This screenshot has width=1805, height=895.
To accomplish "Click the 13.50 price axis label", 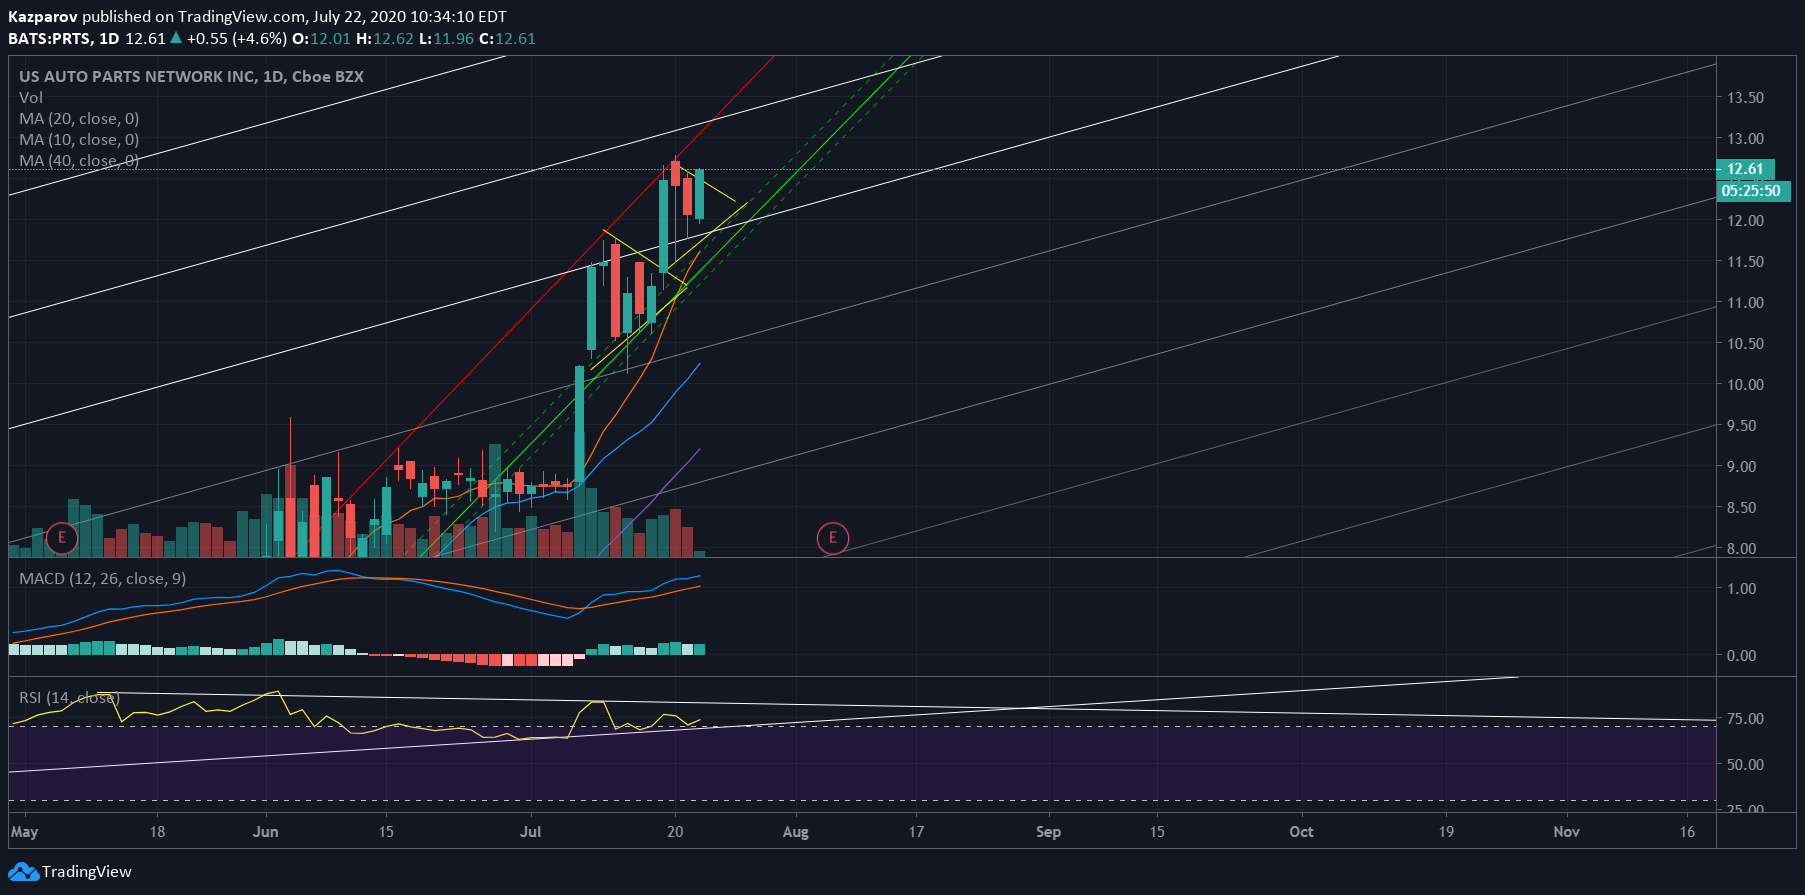I will [x=1746, y=98].
